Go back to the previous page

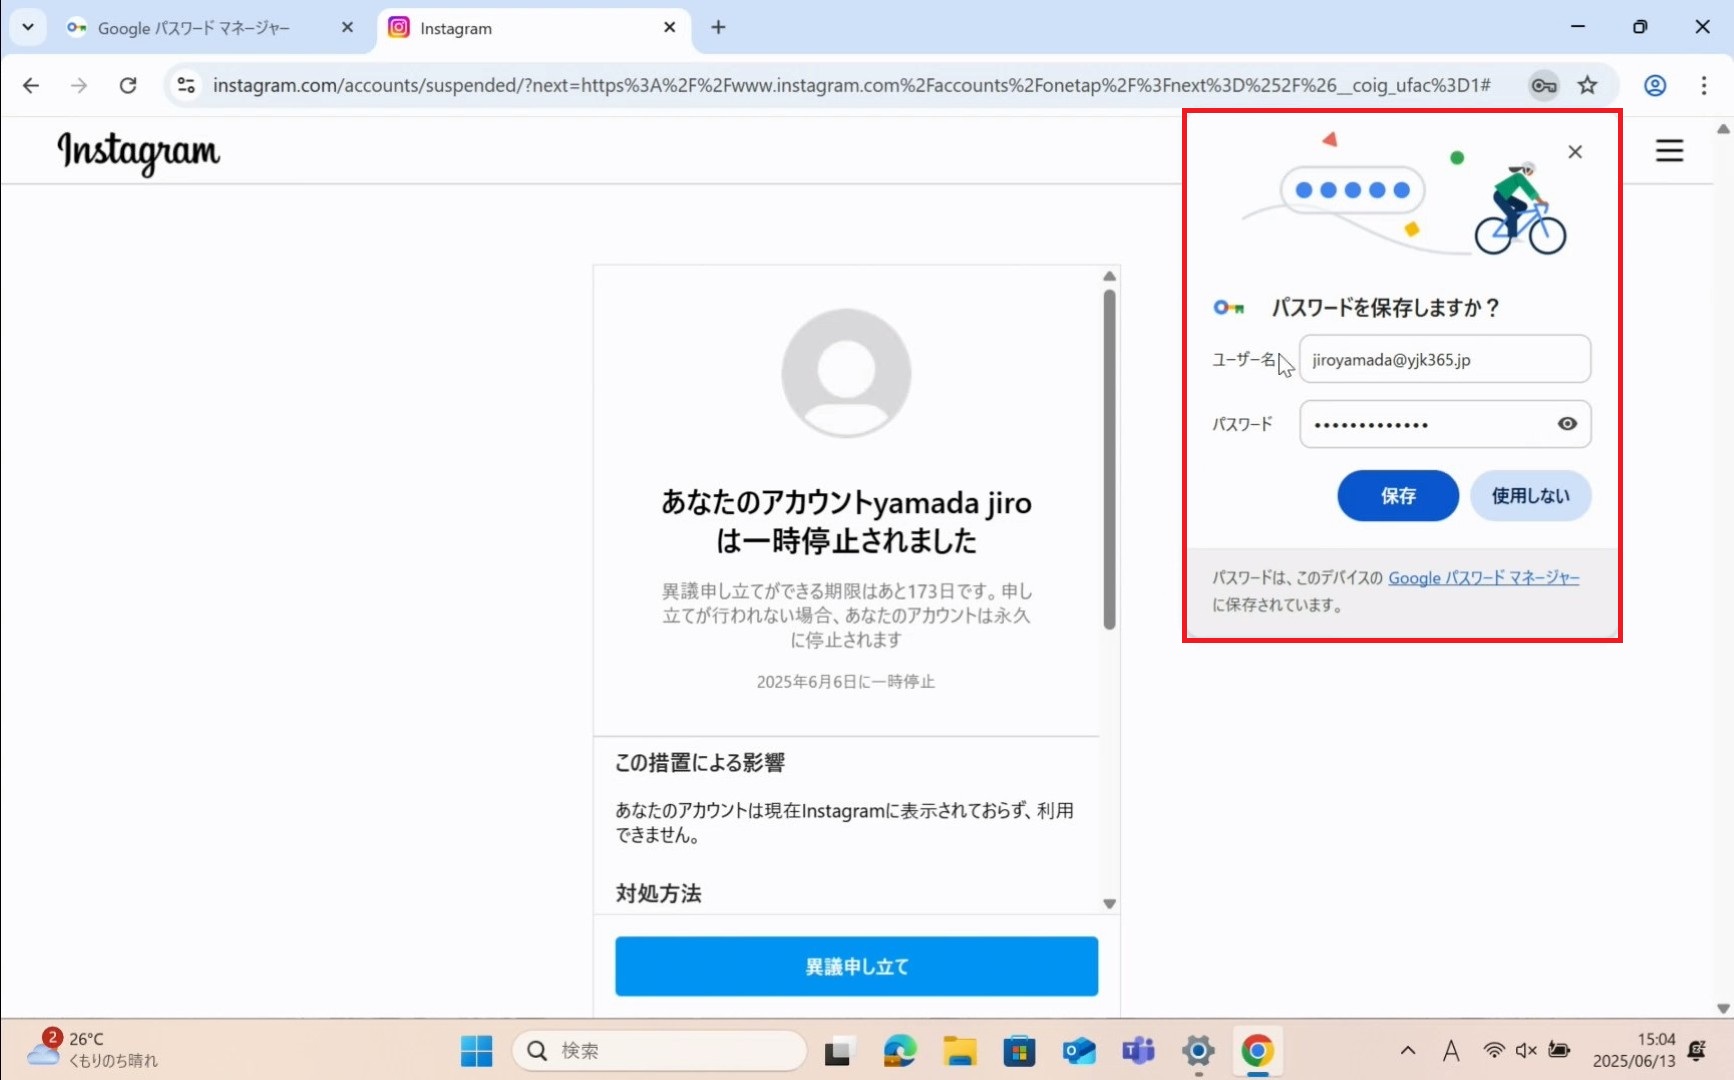[x=31, y=86]
